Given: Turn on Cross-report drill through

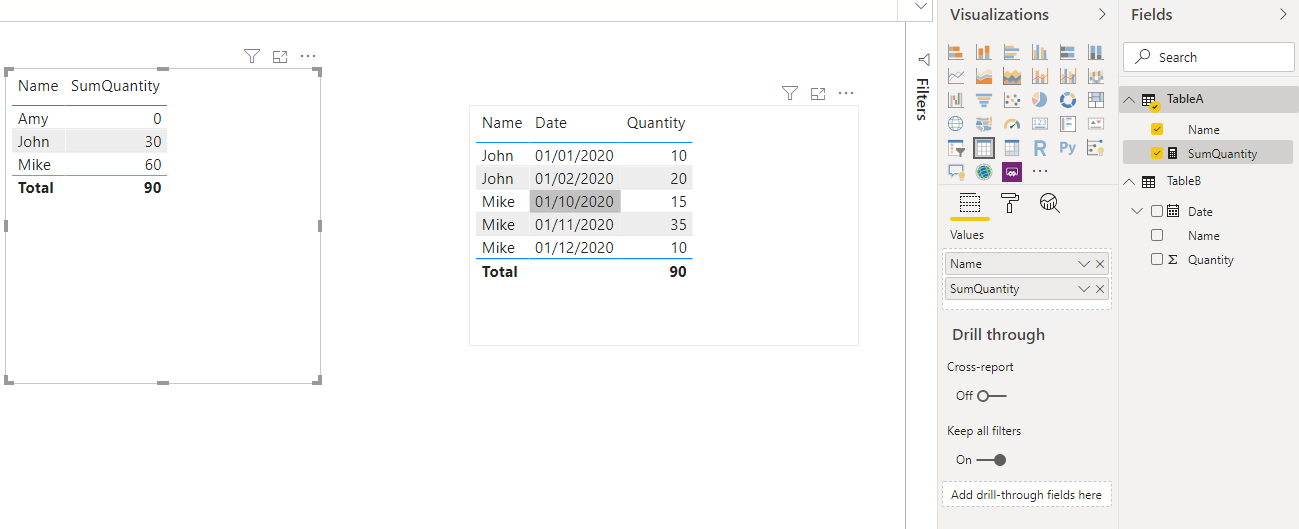Looking at the screenshot, I should [991, 396].
